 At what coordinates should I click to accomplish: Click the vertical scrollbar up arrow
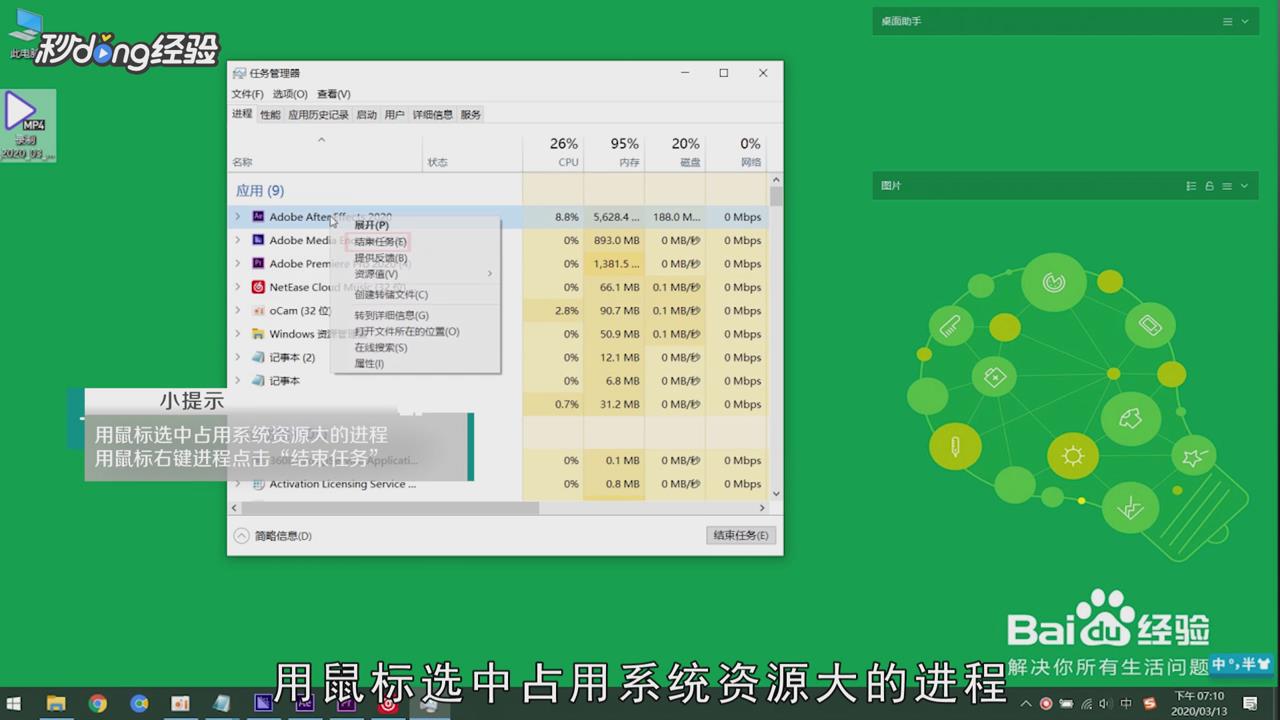[776, 180]
